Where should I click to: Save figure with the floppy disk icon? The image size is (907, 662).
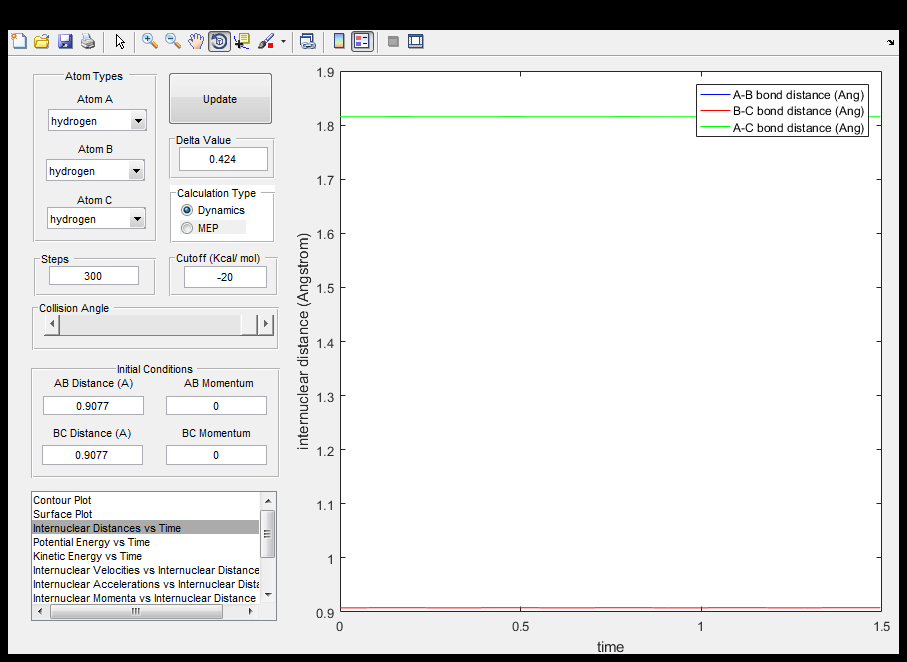point(65,41)
